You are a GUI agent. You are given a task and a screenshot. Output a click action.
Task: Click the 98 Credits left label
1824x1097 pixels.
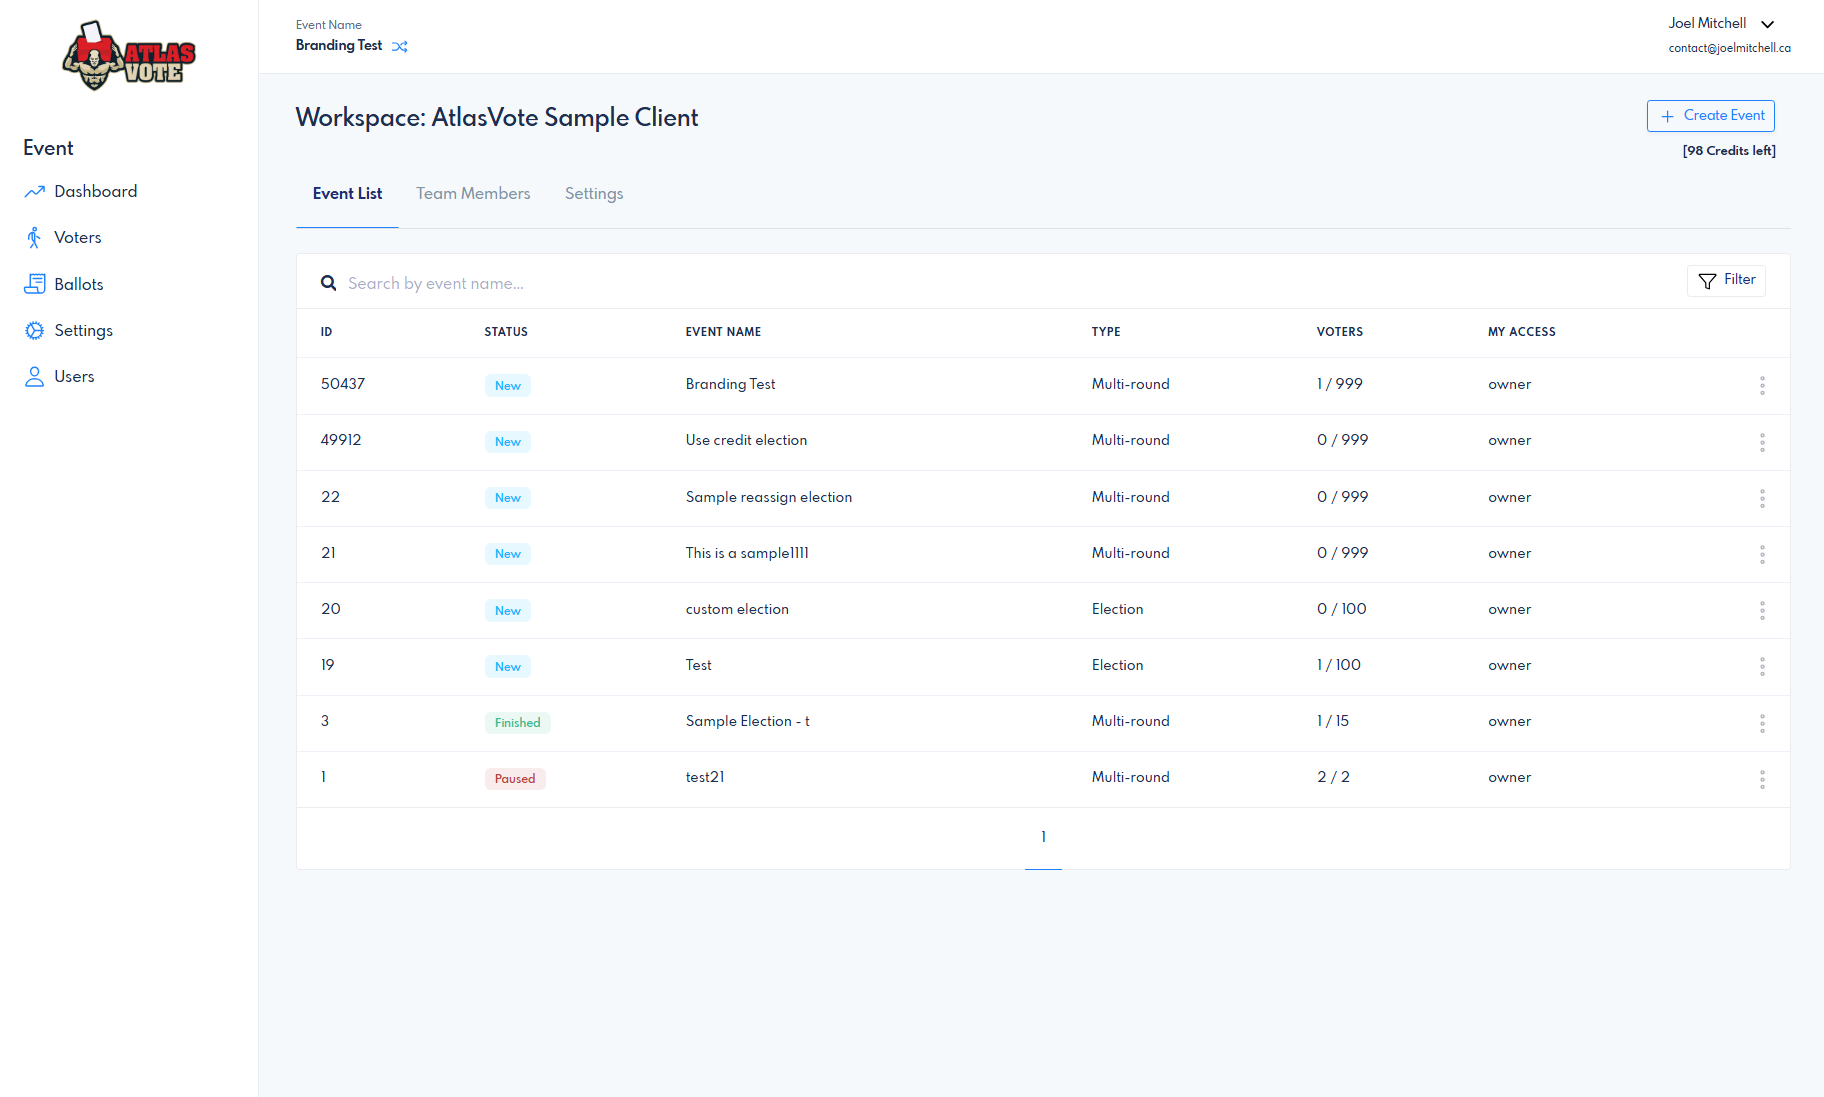click(1729, 151)
